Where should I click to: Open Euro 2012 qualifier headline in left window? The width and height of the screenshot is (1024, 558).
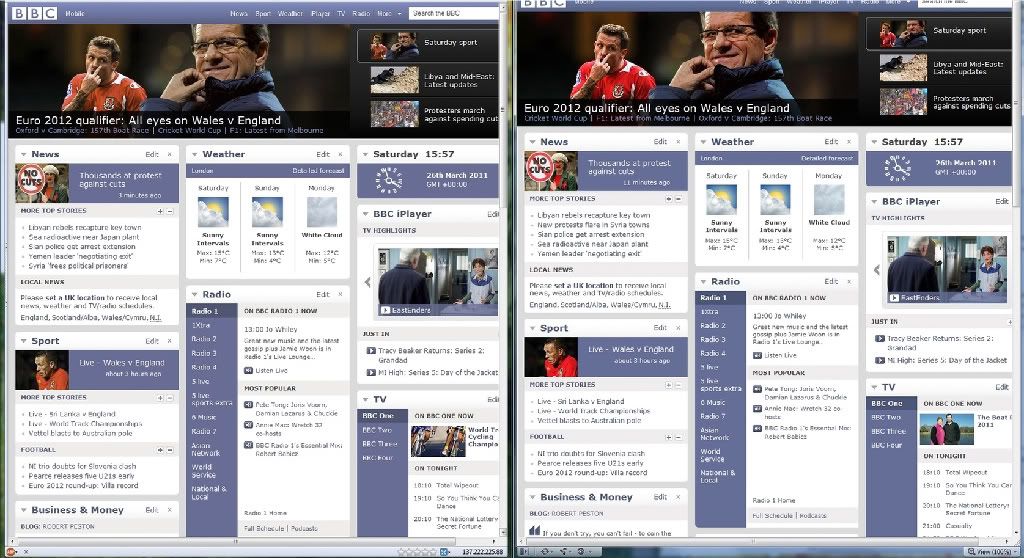tap(148, 120)
